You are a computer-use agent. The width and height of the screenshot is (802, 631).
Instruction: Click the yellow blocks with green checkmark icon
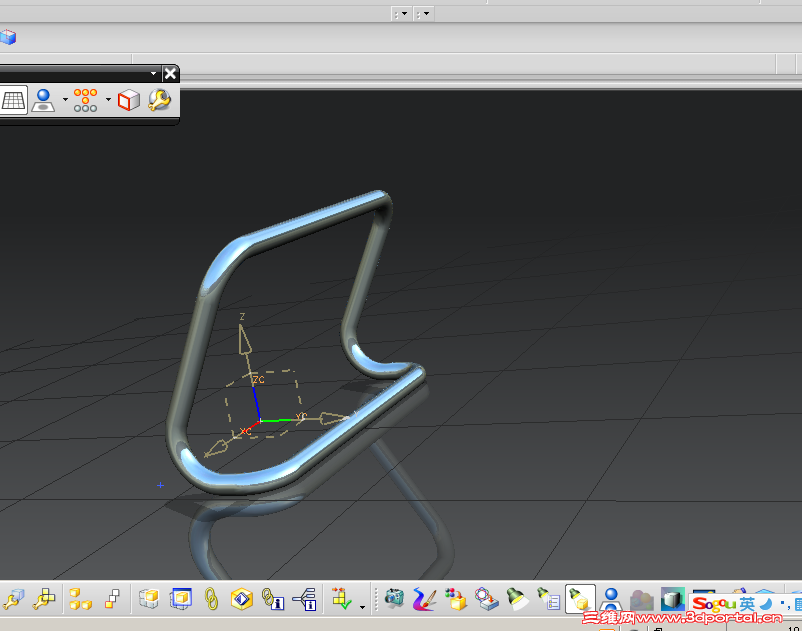(341, 599)
